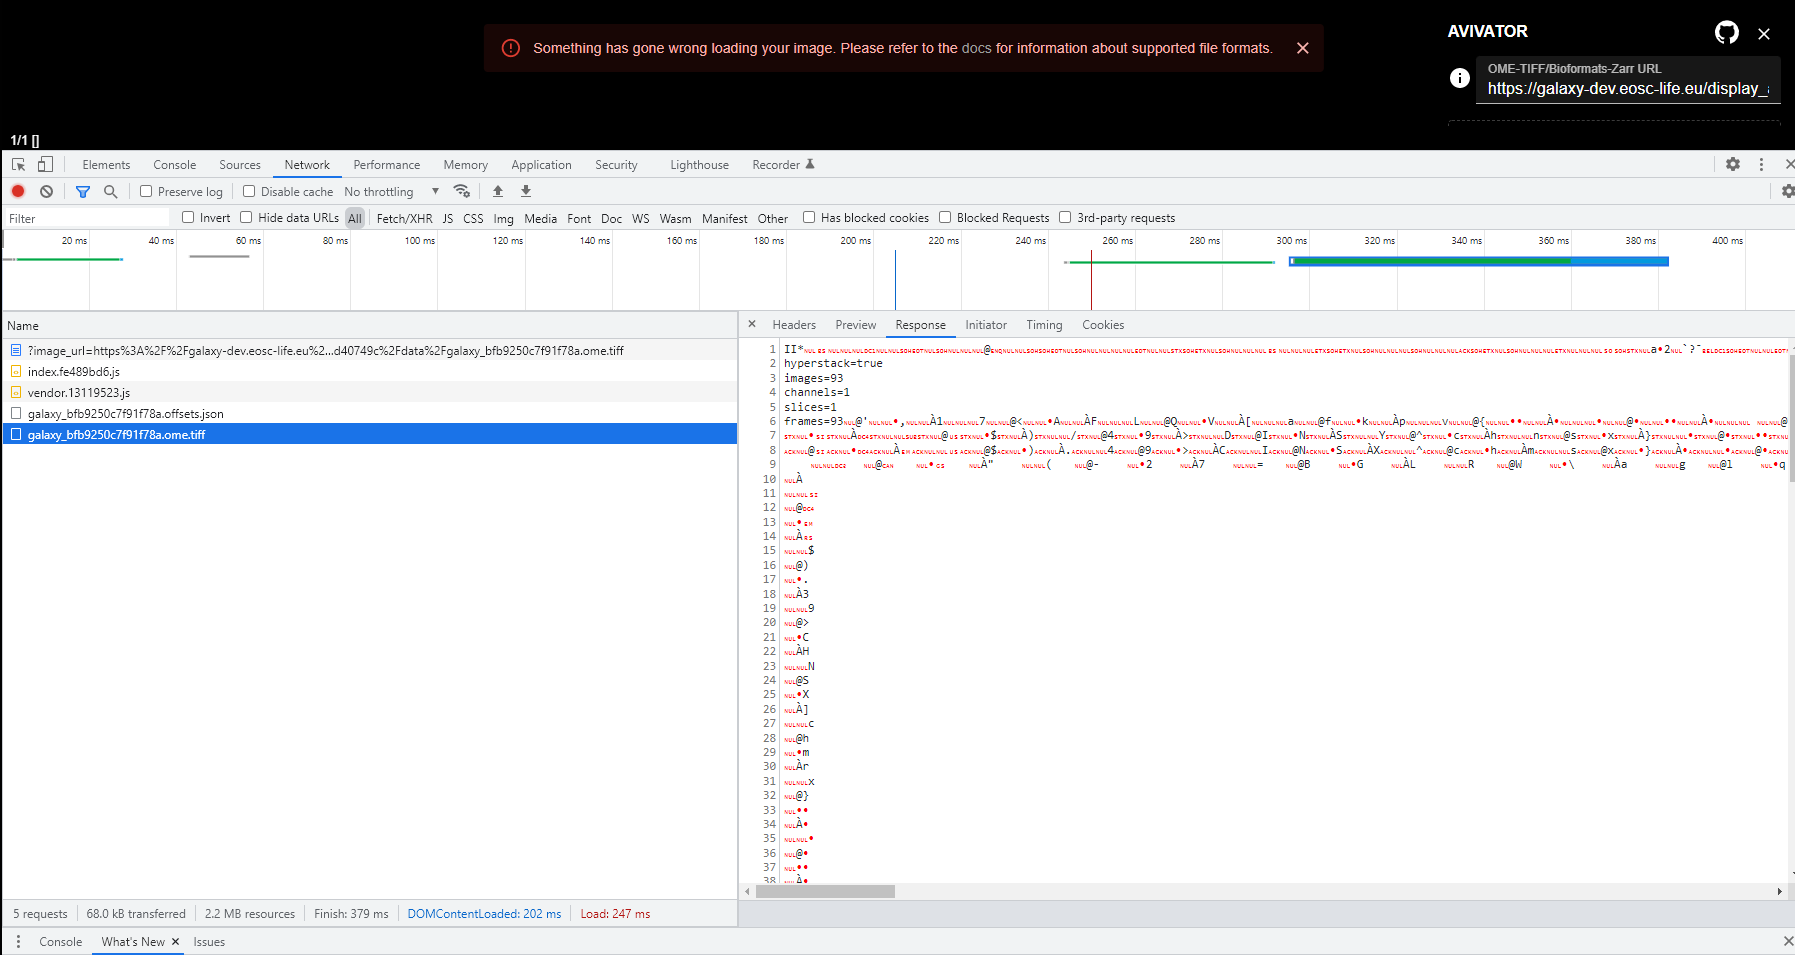Enable Has blocked cookies filter
This screenshot has width=1795, height=955.
(x=808, y=217)
